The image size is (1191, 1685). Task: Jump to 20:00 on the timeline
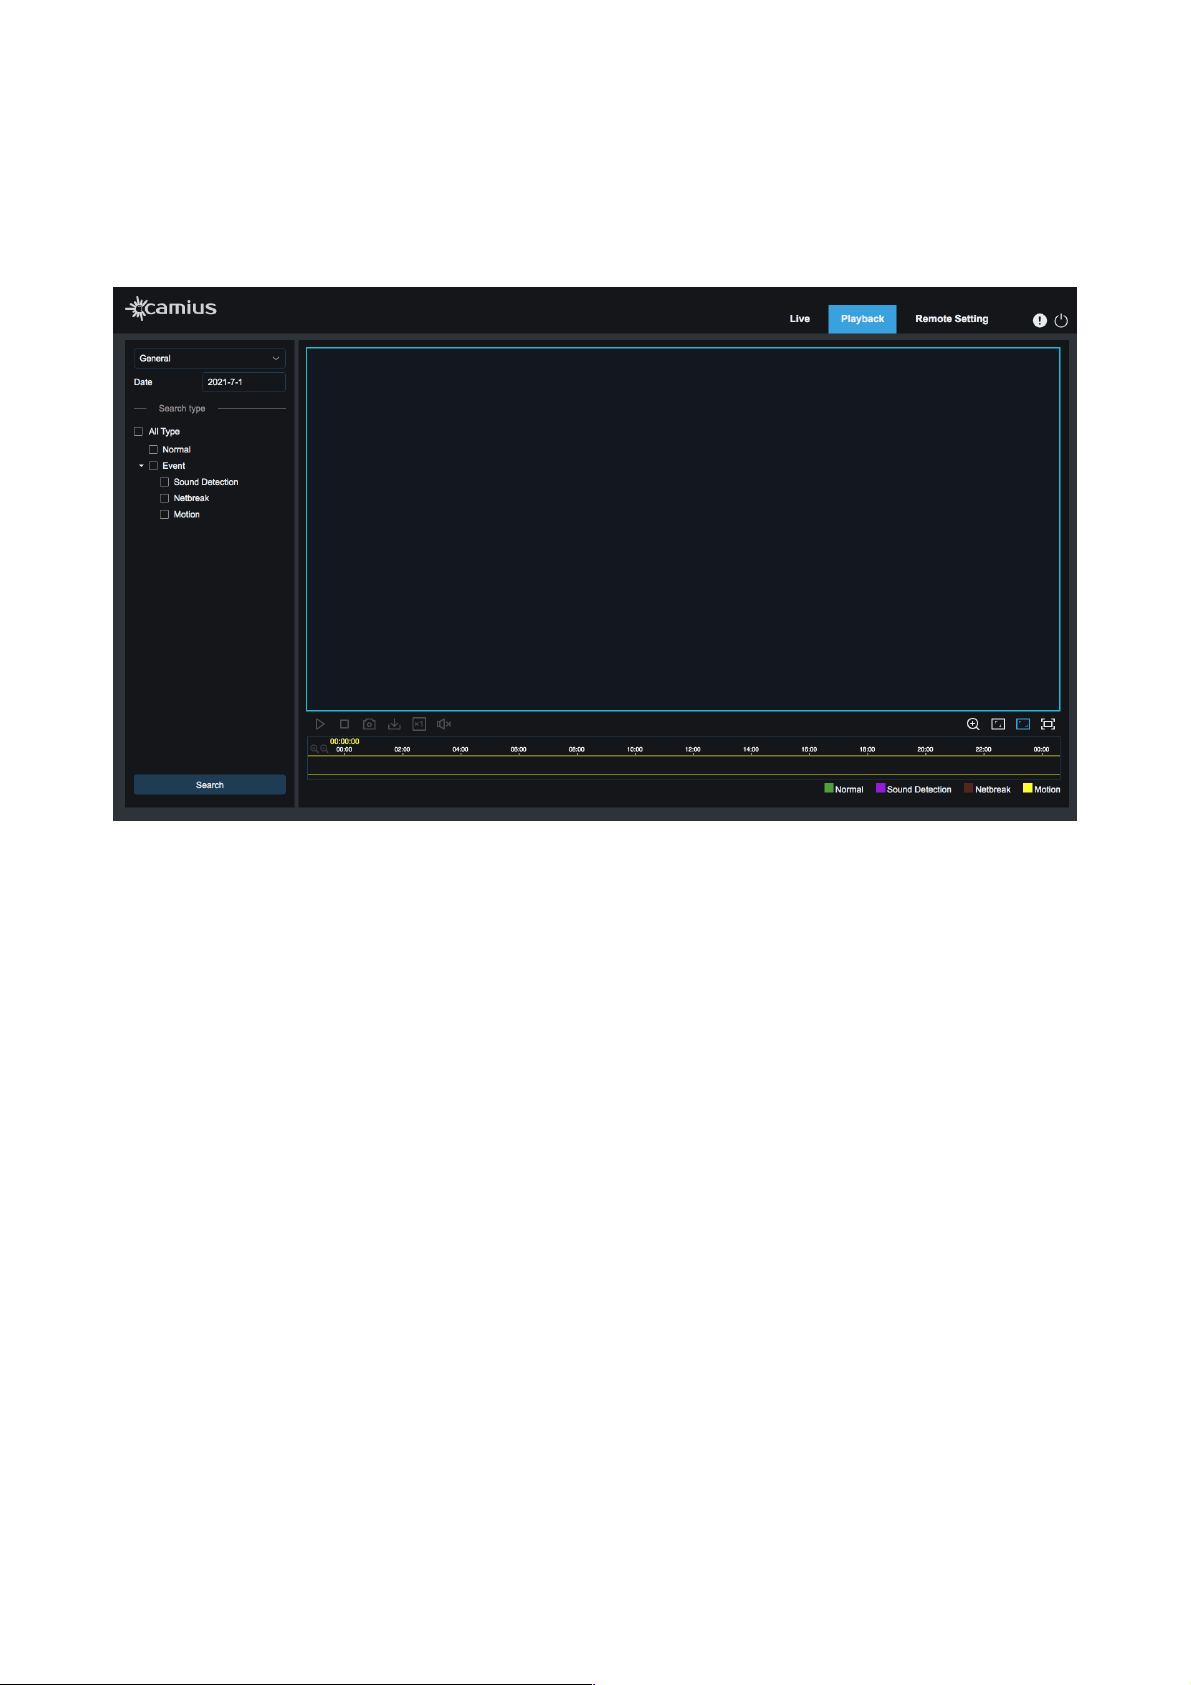coord(926,749)
